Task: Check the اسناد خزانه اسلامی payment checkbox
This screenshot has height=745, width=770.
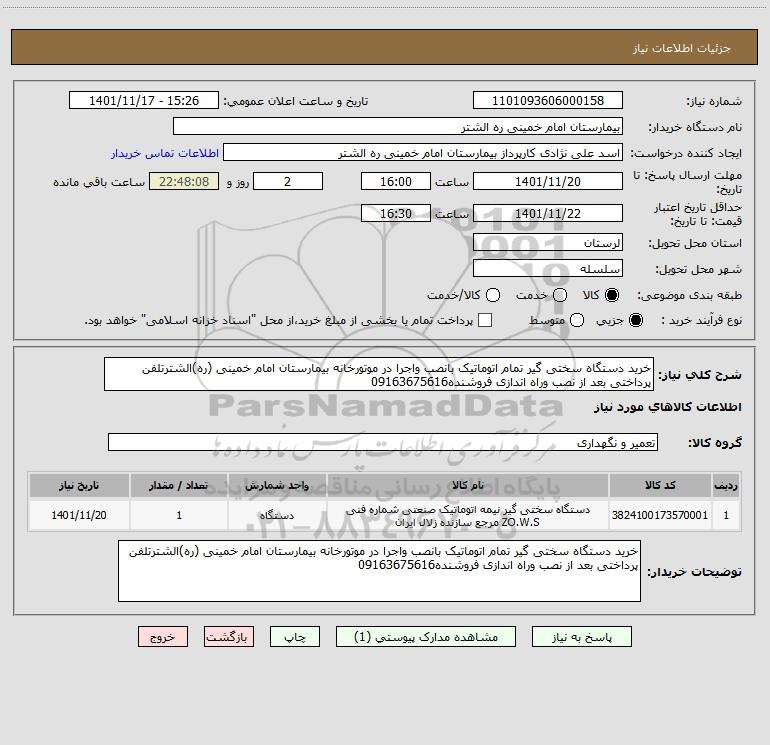Action: tap(485, 320)
